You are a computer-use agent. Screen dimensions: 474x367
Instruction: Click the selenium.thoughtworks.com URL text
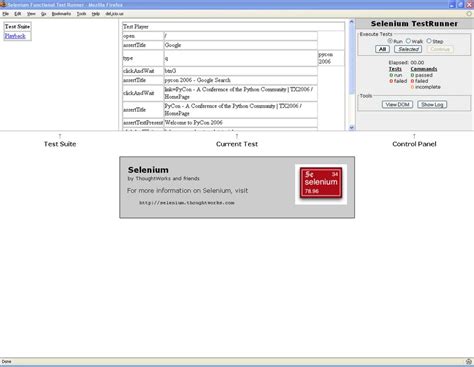click(x=187, y=203)
